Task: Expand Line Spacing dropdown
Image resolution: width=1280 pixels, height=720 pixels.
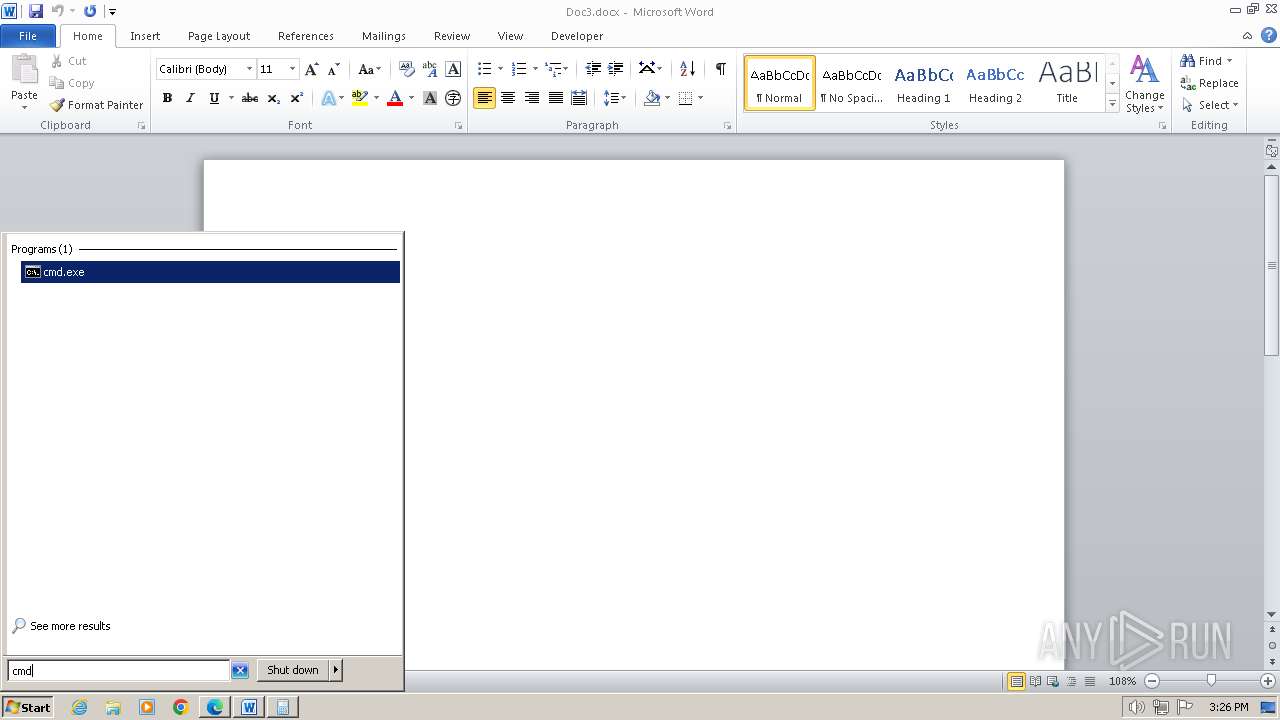Action: pyautogui.click(x=615, y=98)
